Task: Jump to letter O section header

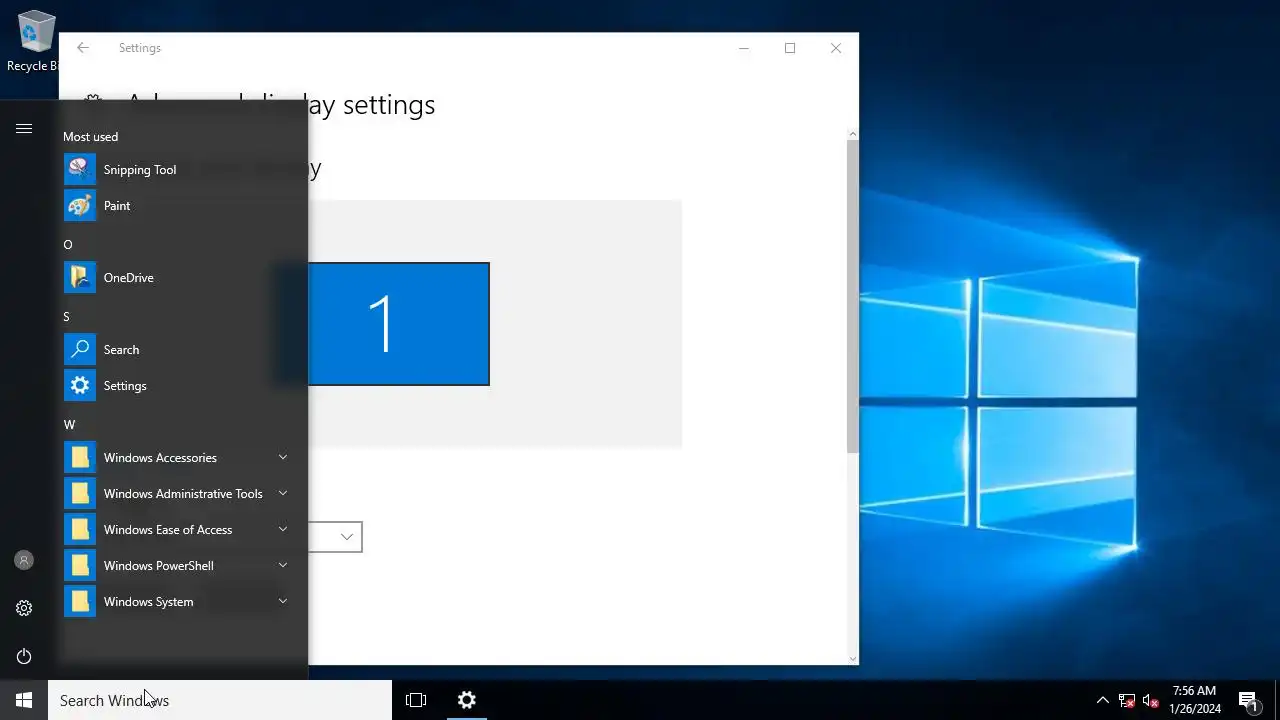Action: [x=68, y=245]
